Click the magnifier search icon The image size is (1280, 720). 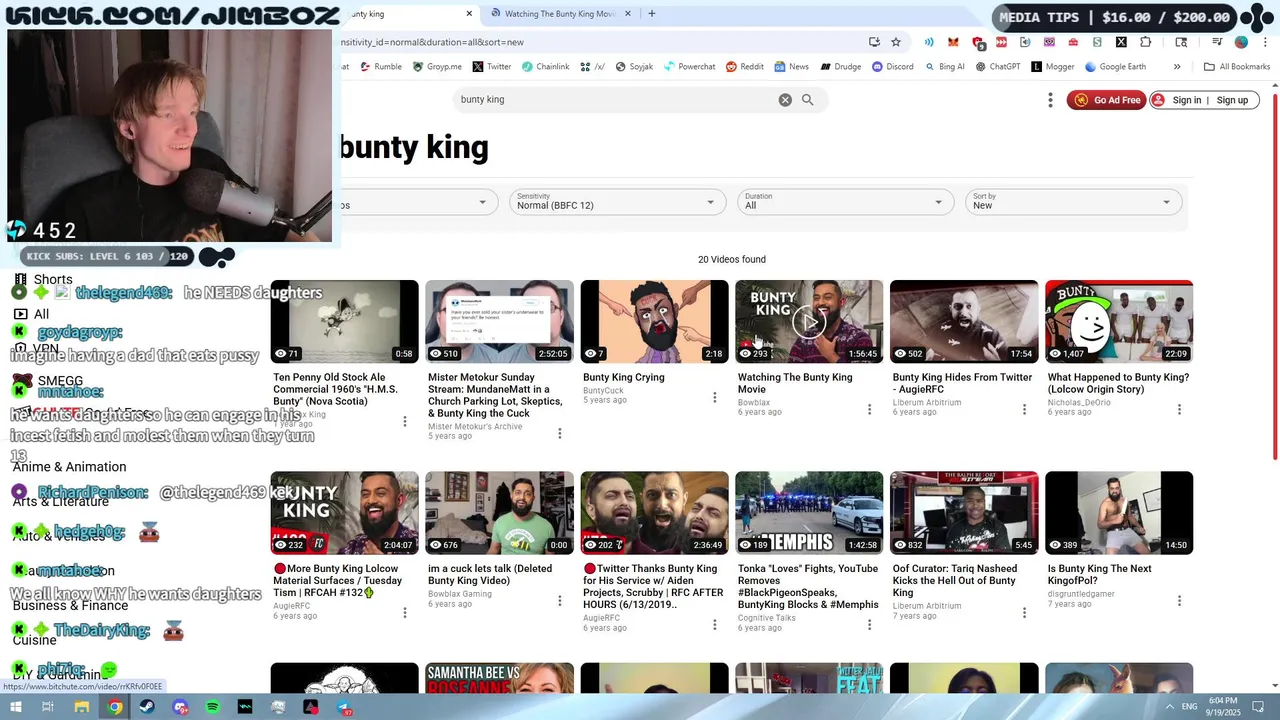pos(807,100)
